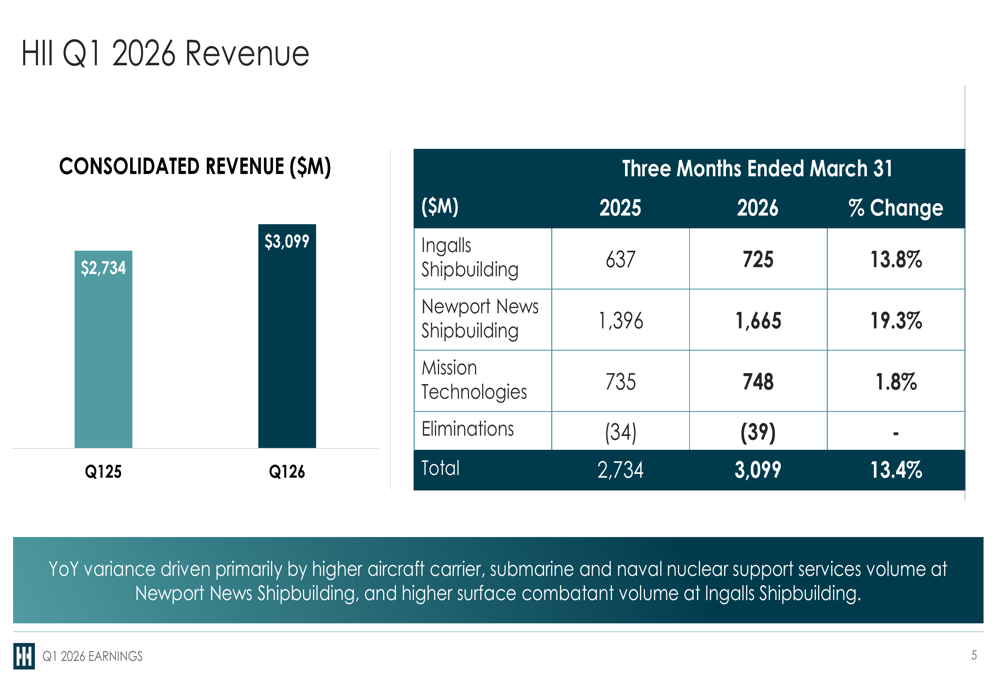The height and width of the screenshot is (685, 1000).
Task: Select the 'Mission Technologies' row label
Action: pos(474,380)
